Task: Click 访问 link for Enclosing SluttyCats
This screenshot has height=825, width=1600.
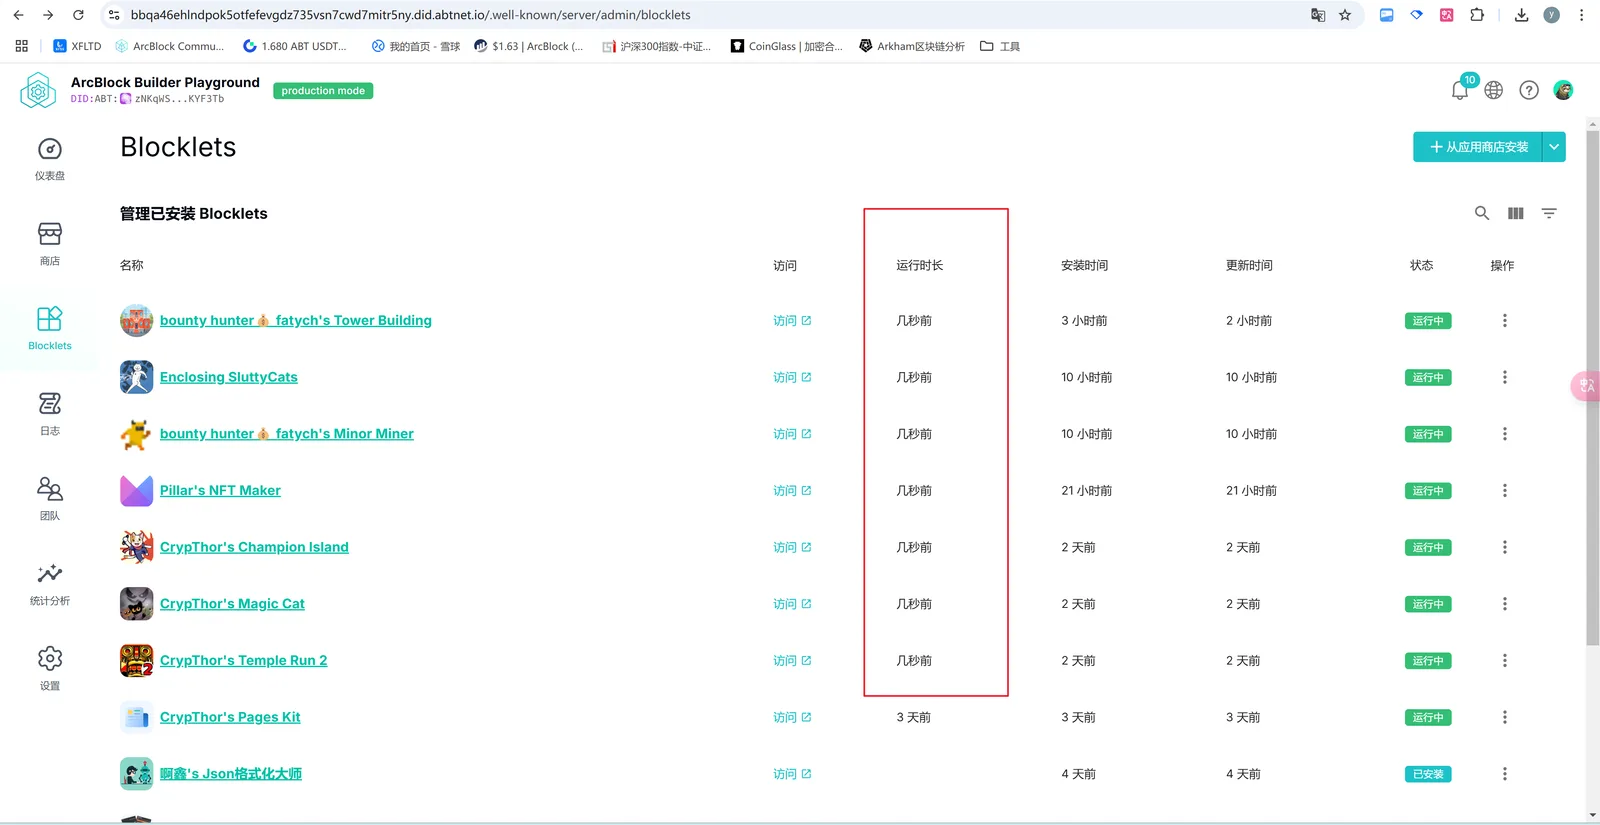Action: coord(792,377)
